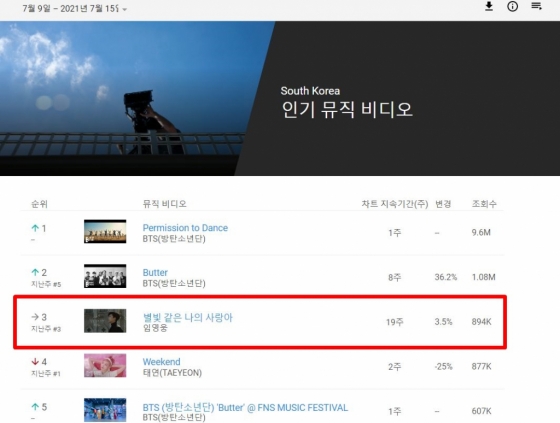Click the 변경 column header

pos(443,204)
